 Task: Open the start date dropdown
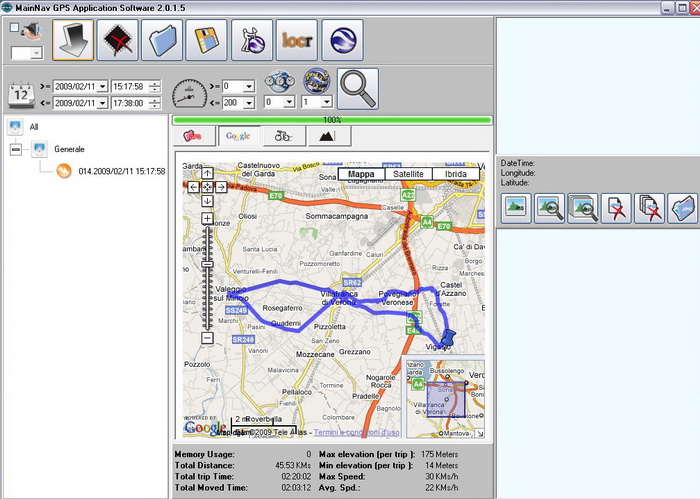click(x=102, y=86)
